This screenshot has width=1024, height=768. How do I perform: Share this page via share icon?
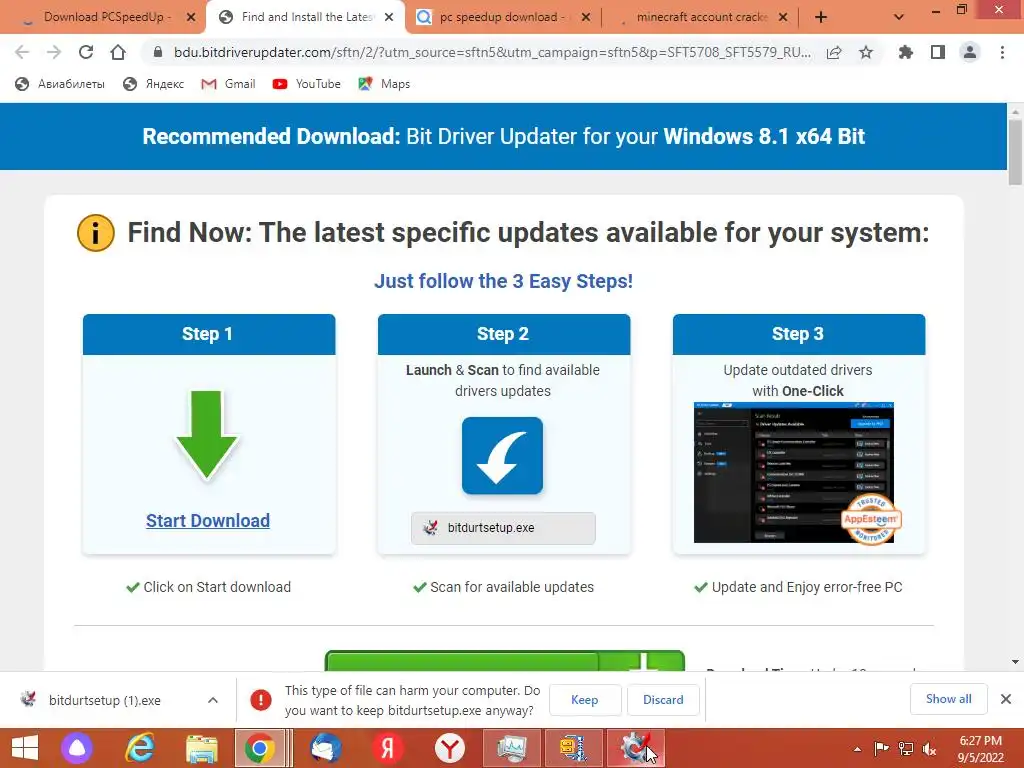834,53
